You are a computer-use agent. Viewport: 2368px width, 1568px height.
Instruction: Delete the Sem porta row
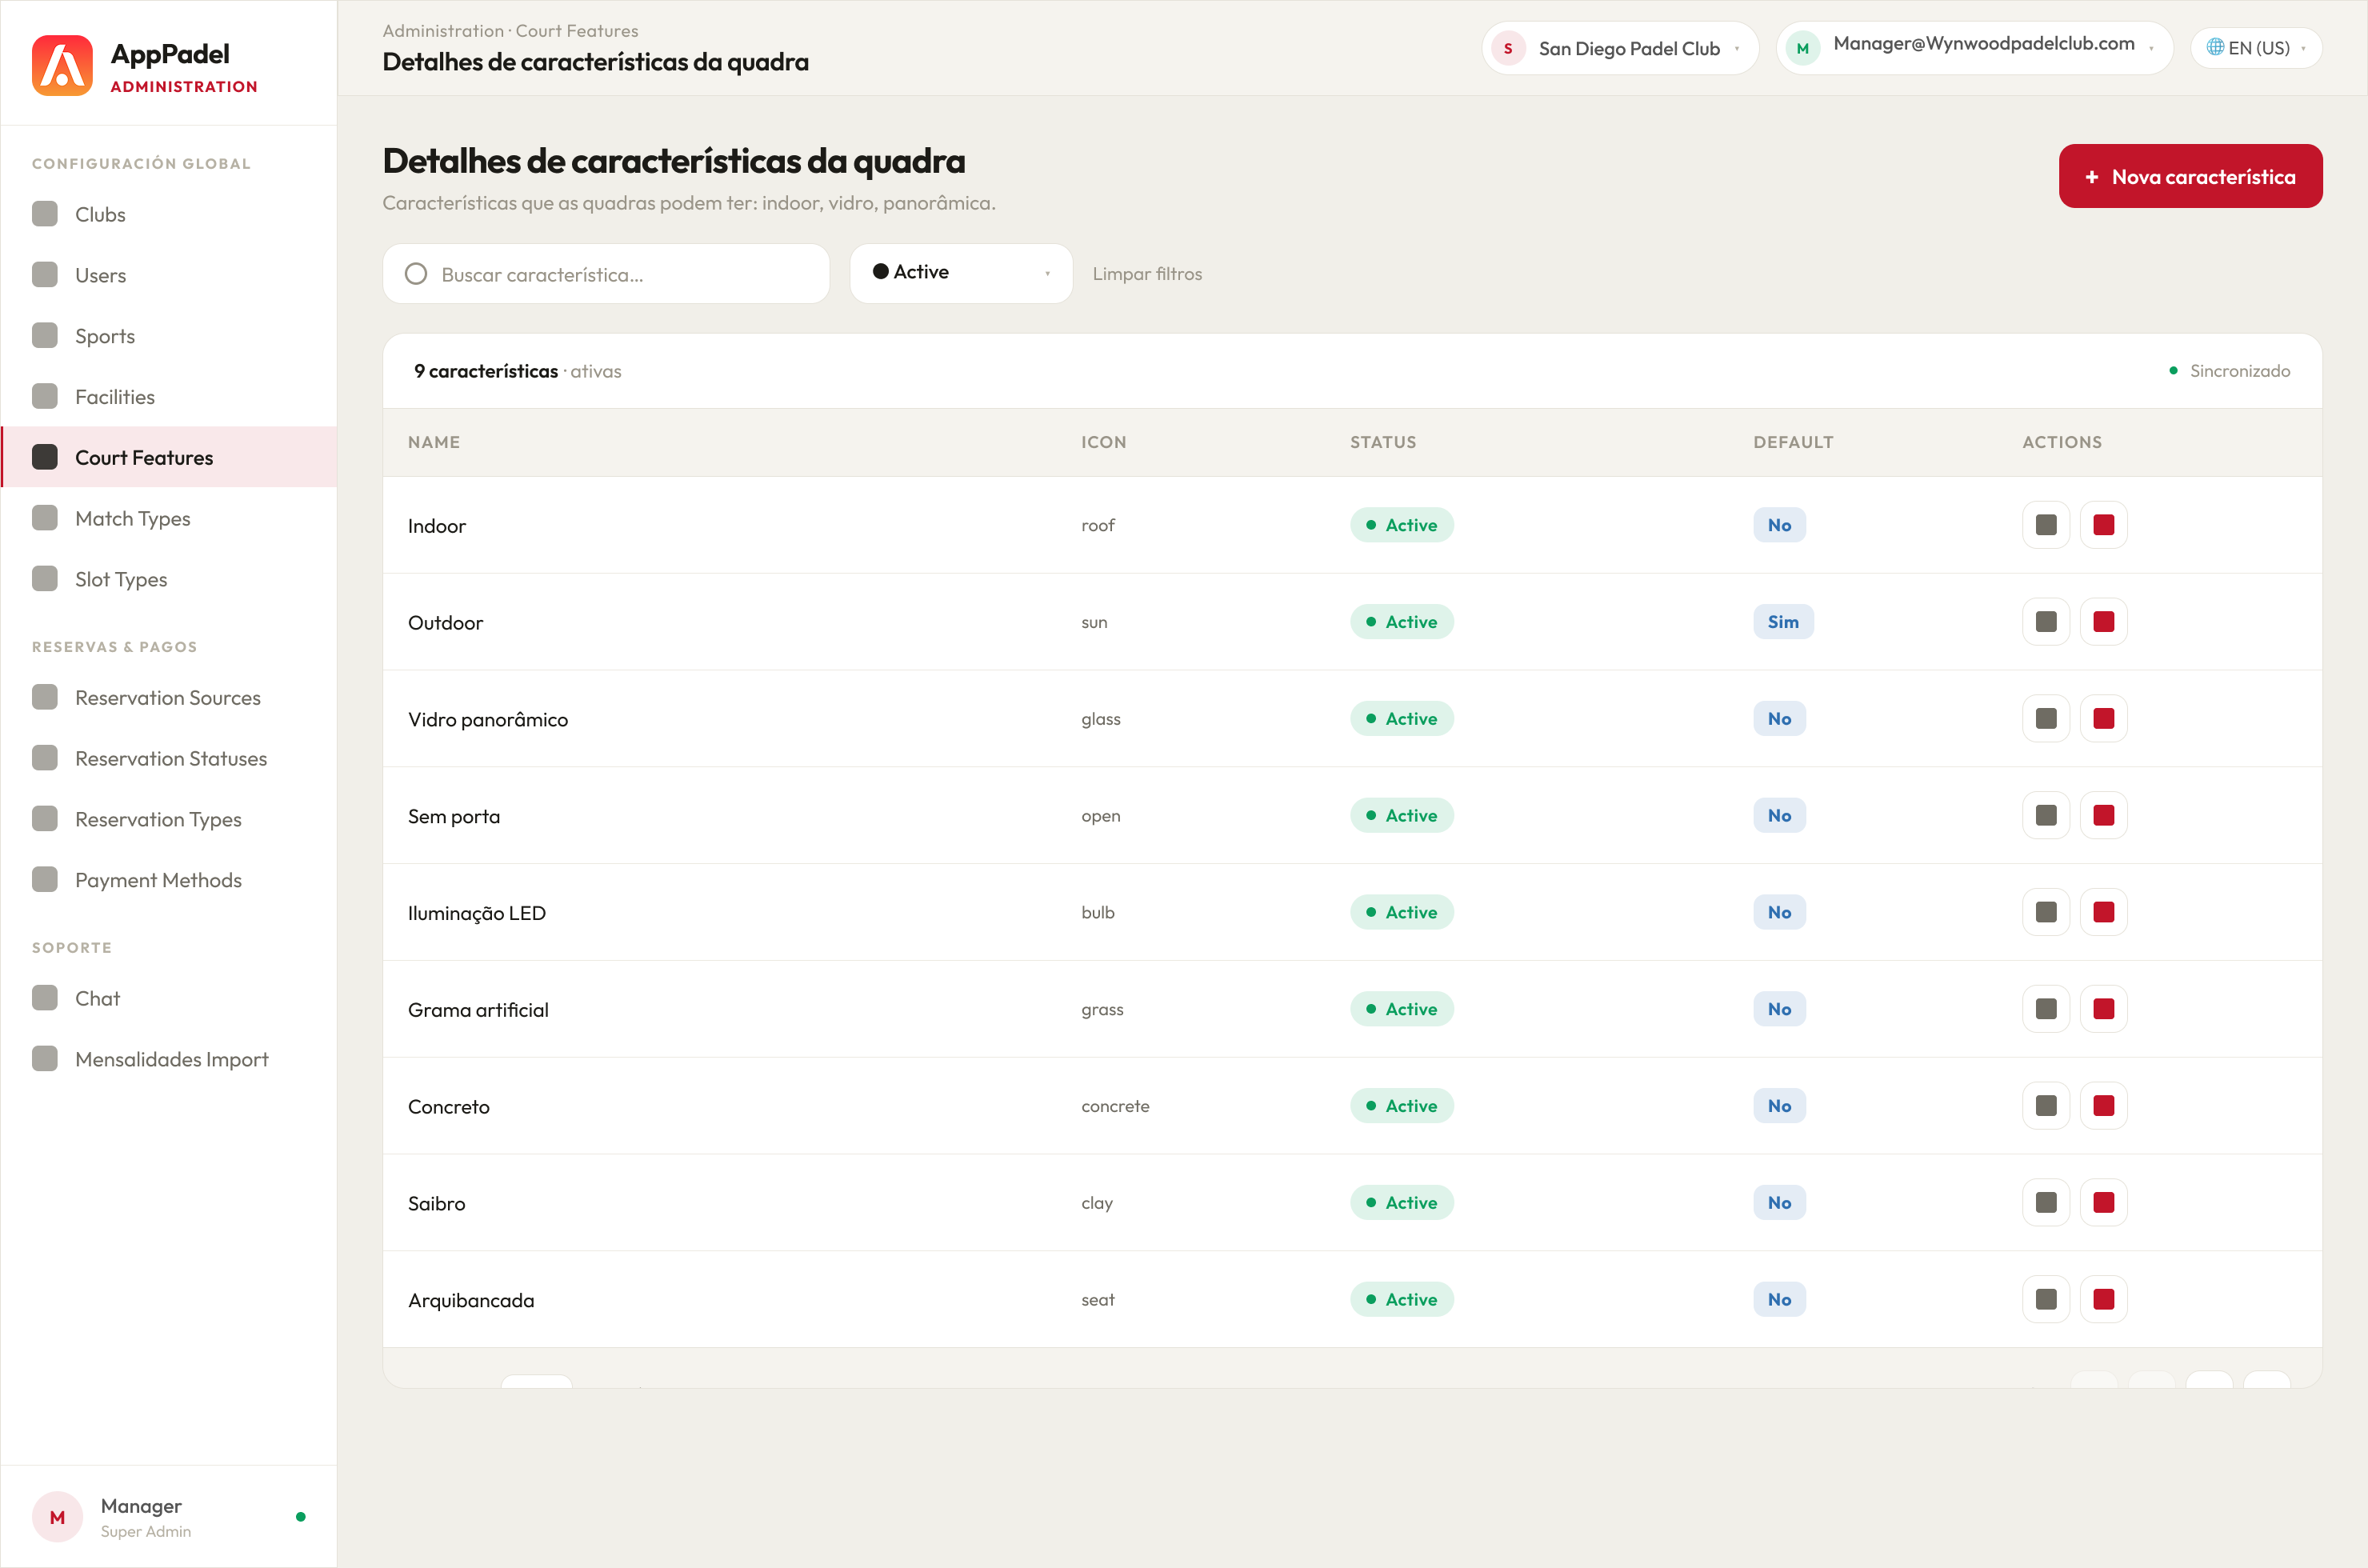point(2104,816)
